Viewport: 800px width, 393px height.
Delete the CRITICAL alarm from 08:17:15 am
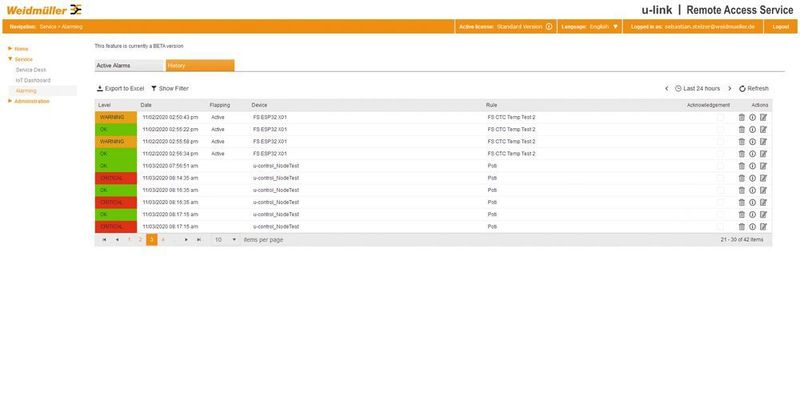742,227
